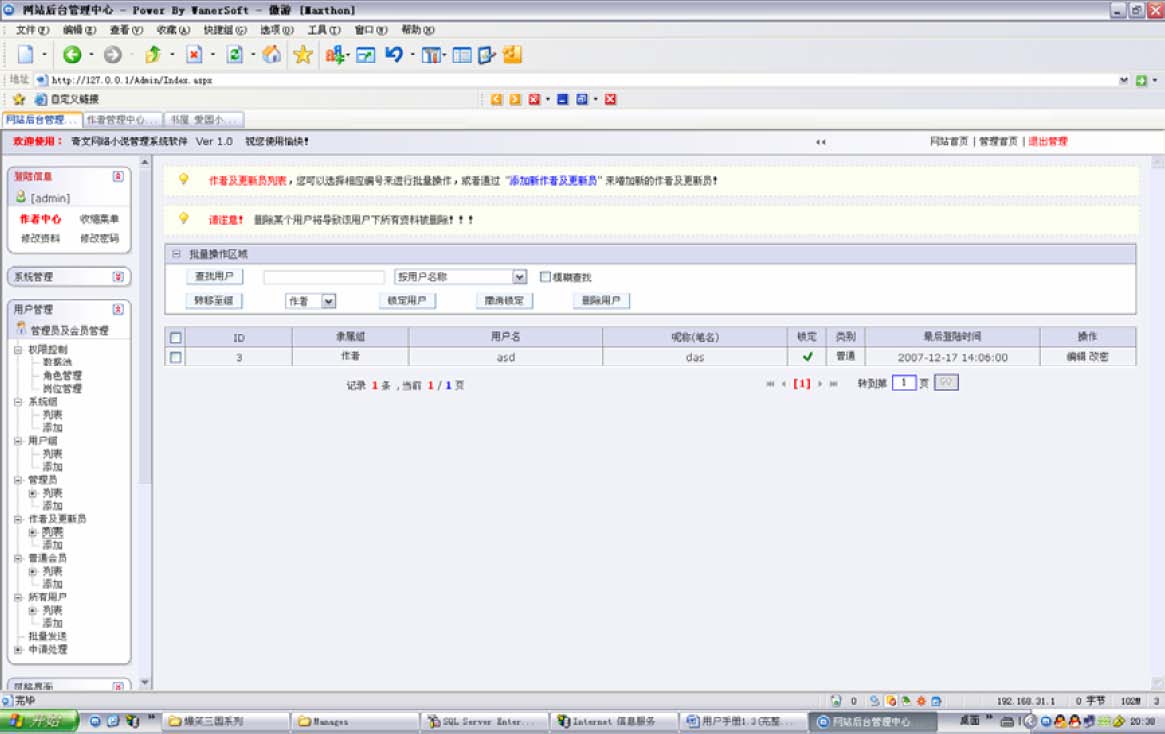1165x734 pixels.
Task: Click the Windows Start button
Action: (39, 721)
